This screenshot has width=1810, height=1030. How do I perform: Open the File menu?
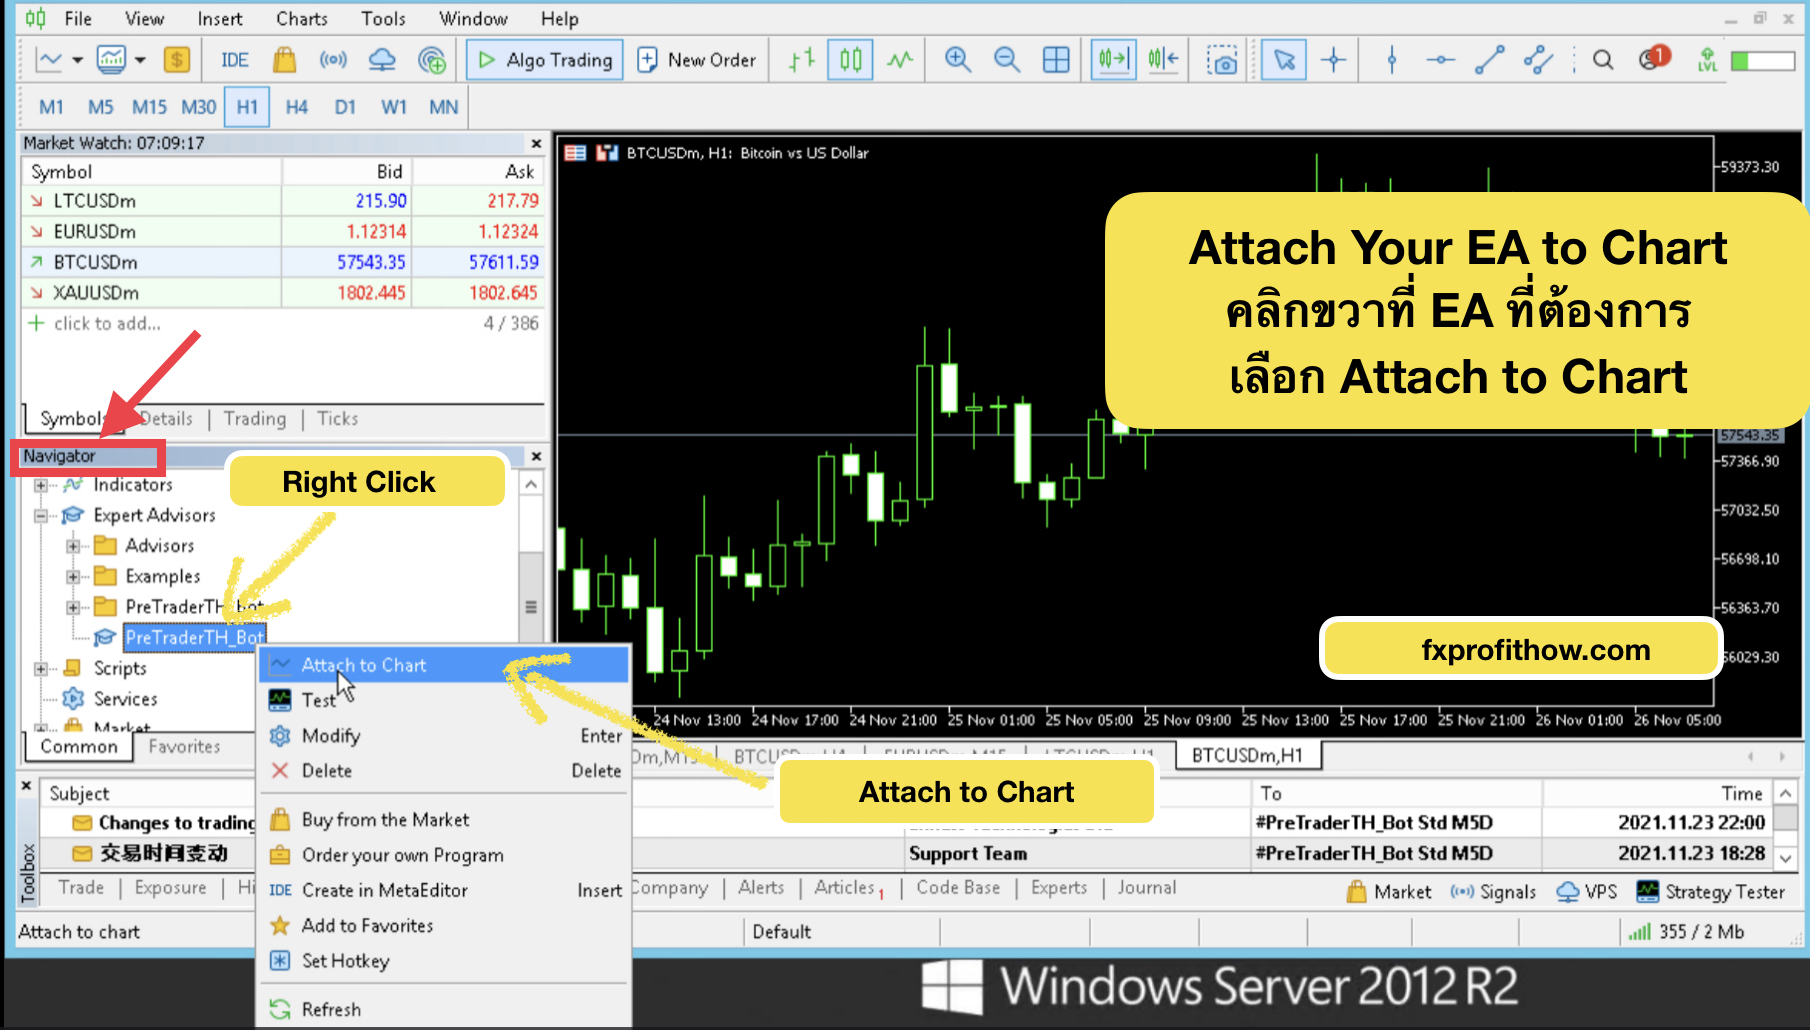pos(78,19)
